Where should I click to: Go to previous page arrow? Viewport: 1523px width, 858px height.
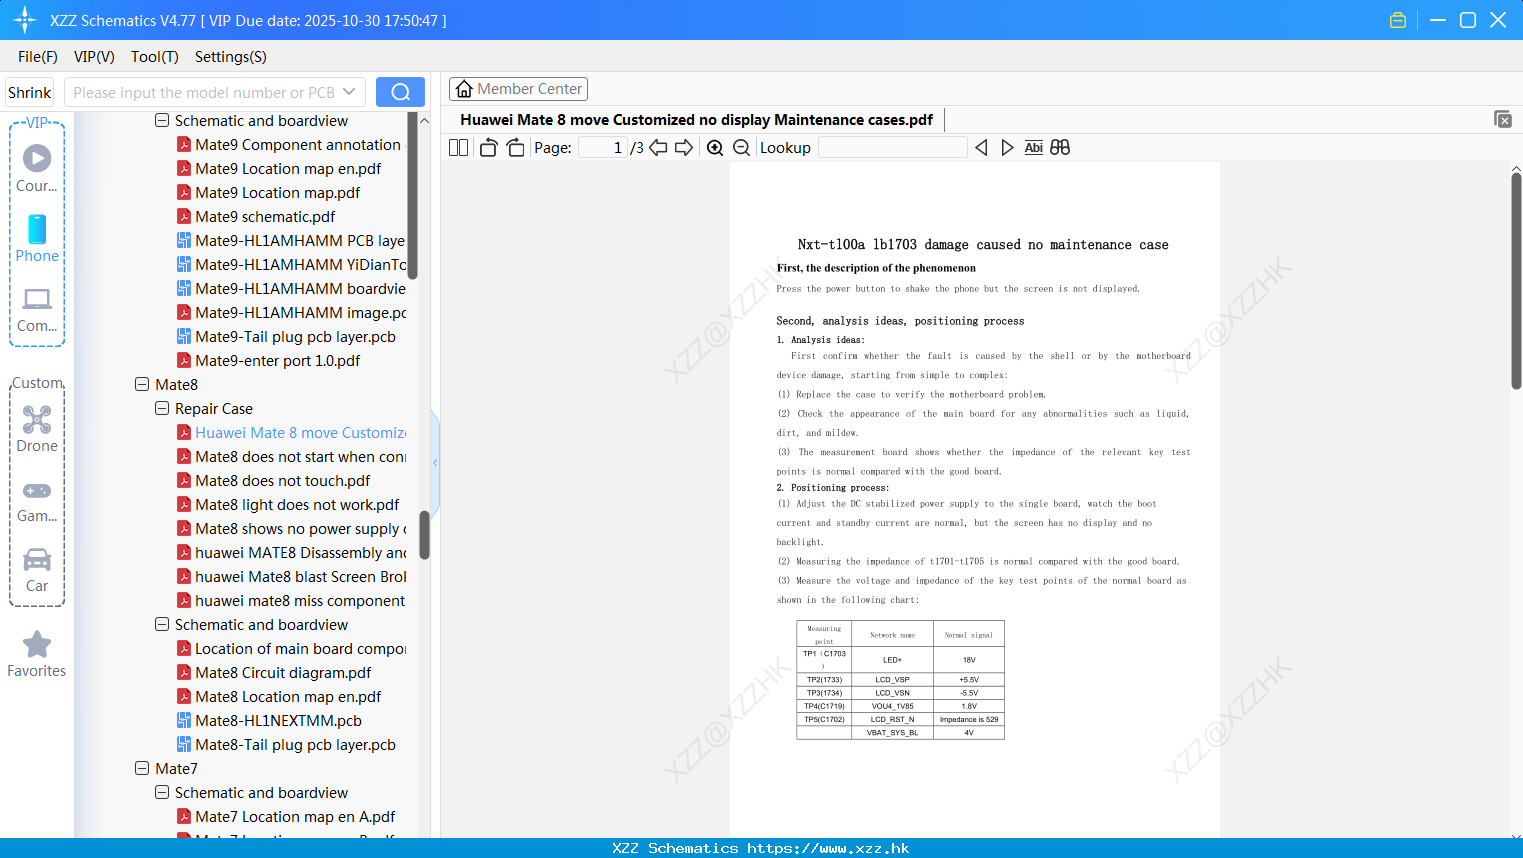tap(658, 148)
